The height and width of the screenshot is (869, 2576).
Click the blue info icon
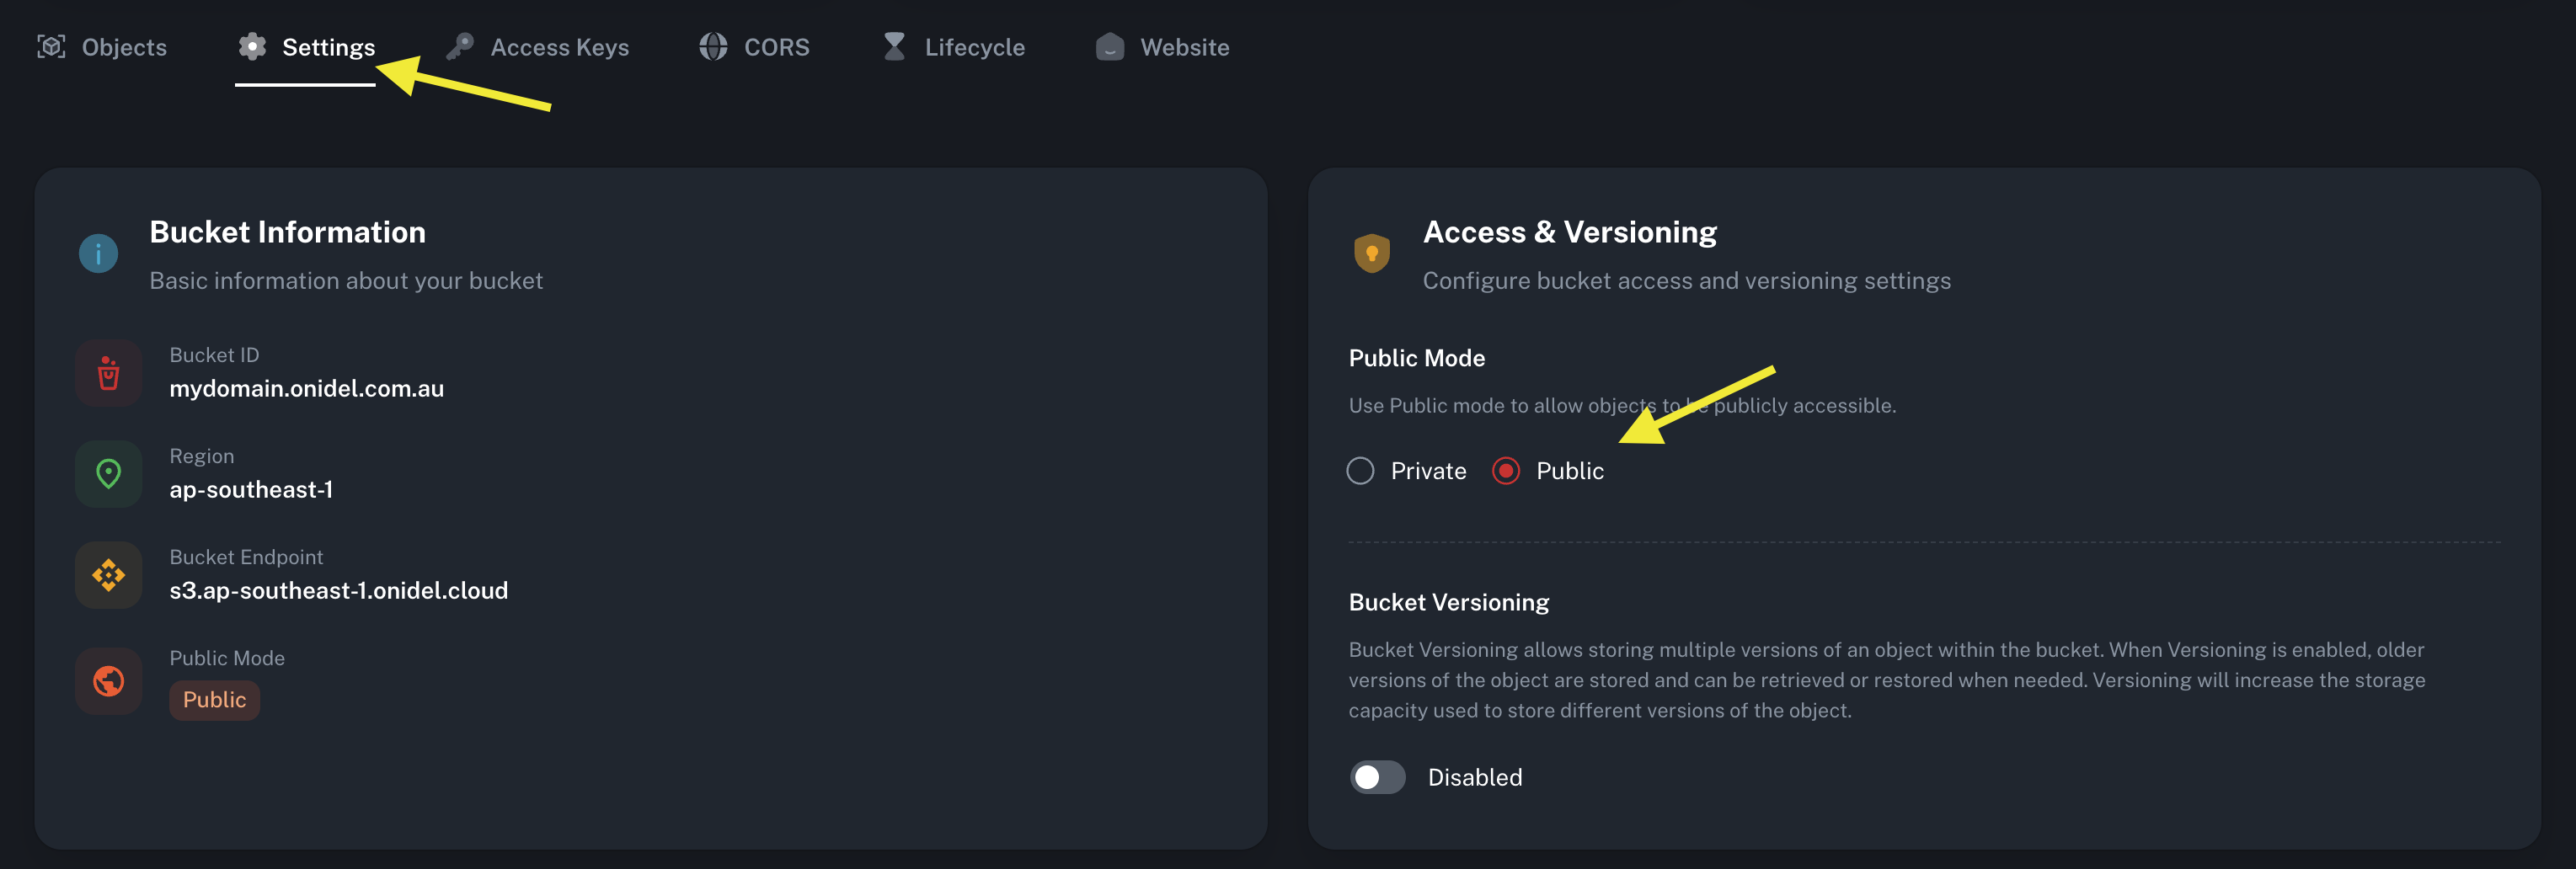pos(98,254)
